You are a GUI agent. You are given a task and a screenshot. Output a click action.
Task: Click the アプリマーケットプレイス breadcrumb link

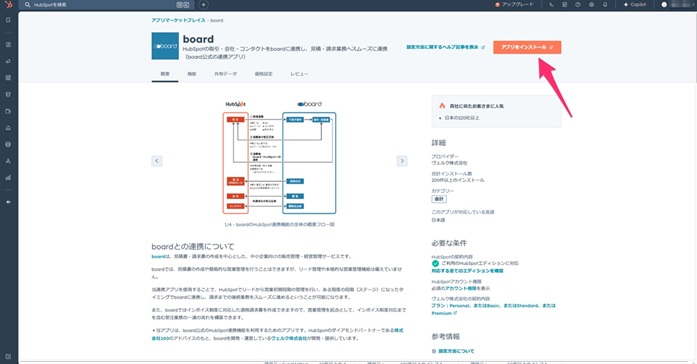(x=178, y=20)
